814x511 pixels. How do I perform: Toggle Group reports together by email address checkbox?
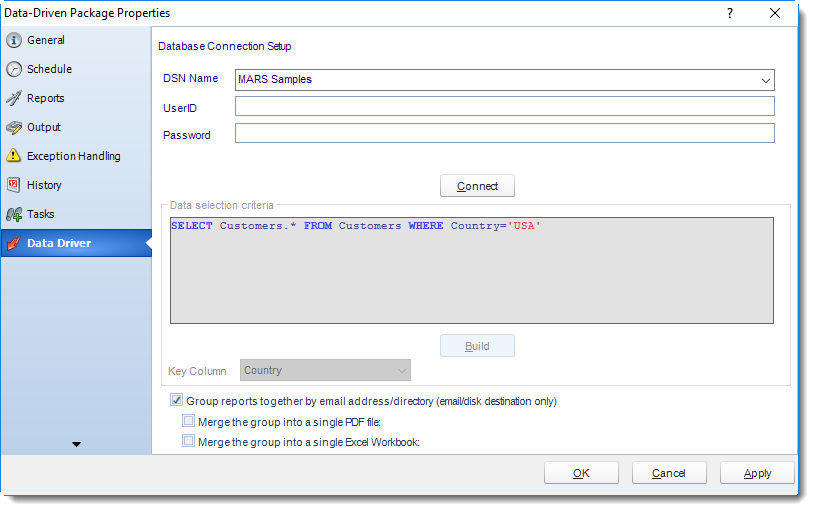pos(177,400)
